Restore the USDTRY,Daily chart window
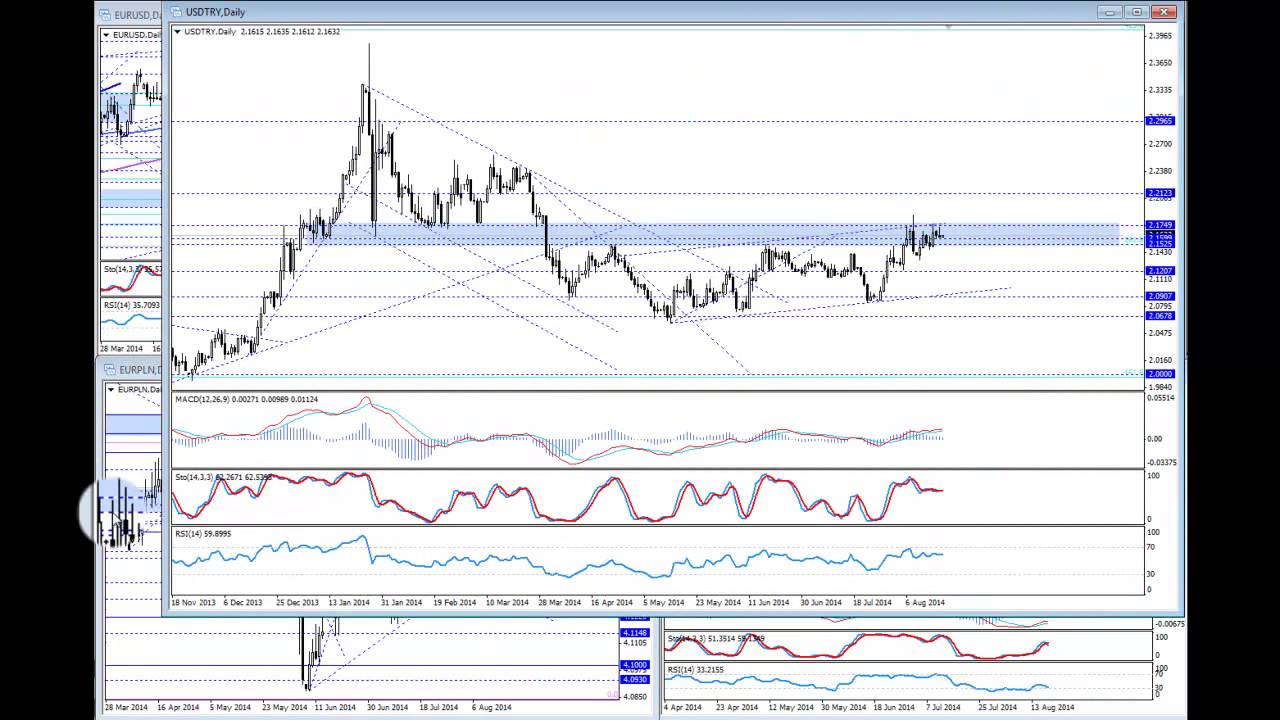This screenshot has height=720, width=1280. 1136,12
